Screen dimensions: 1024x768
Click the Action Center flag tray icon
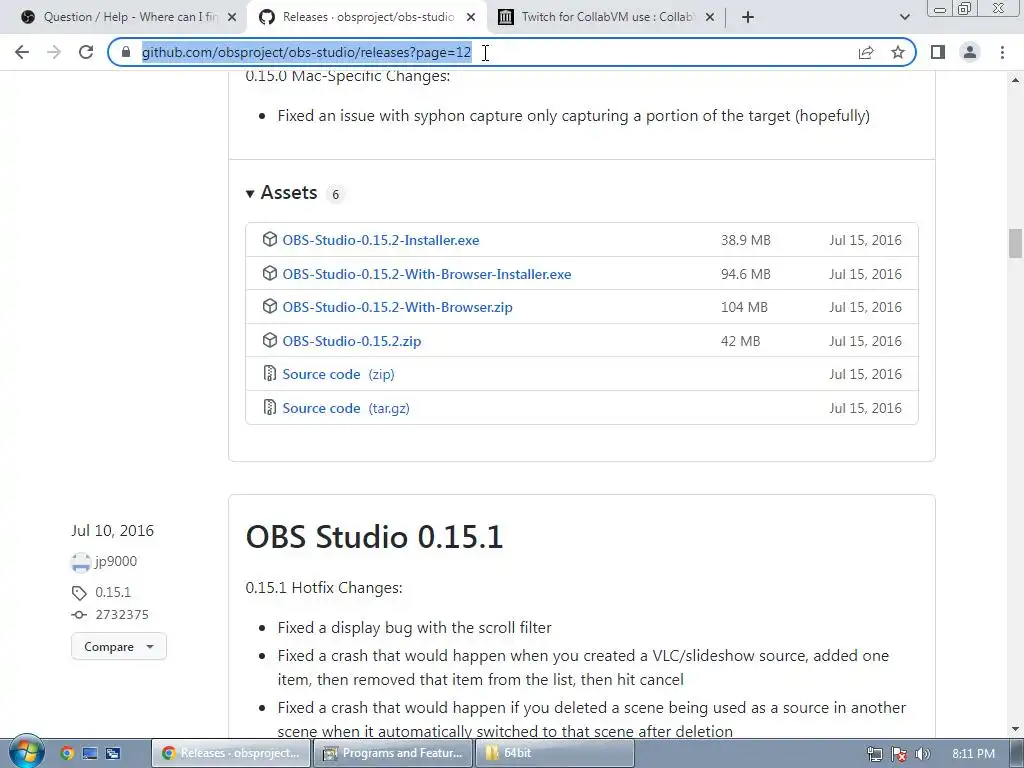click(x=899, y=754)
